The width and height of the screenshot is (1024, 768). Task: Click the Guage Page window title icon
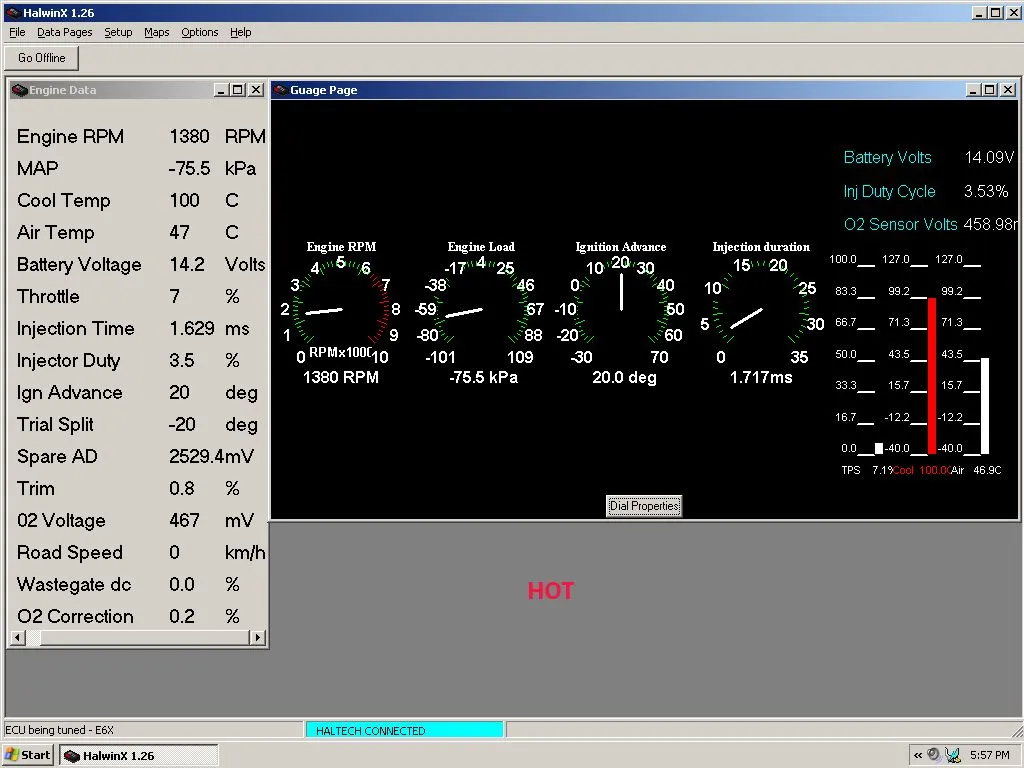(281, 90)
